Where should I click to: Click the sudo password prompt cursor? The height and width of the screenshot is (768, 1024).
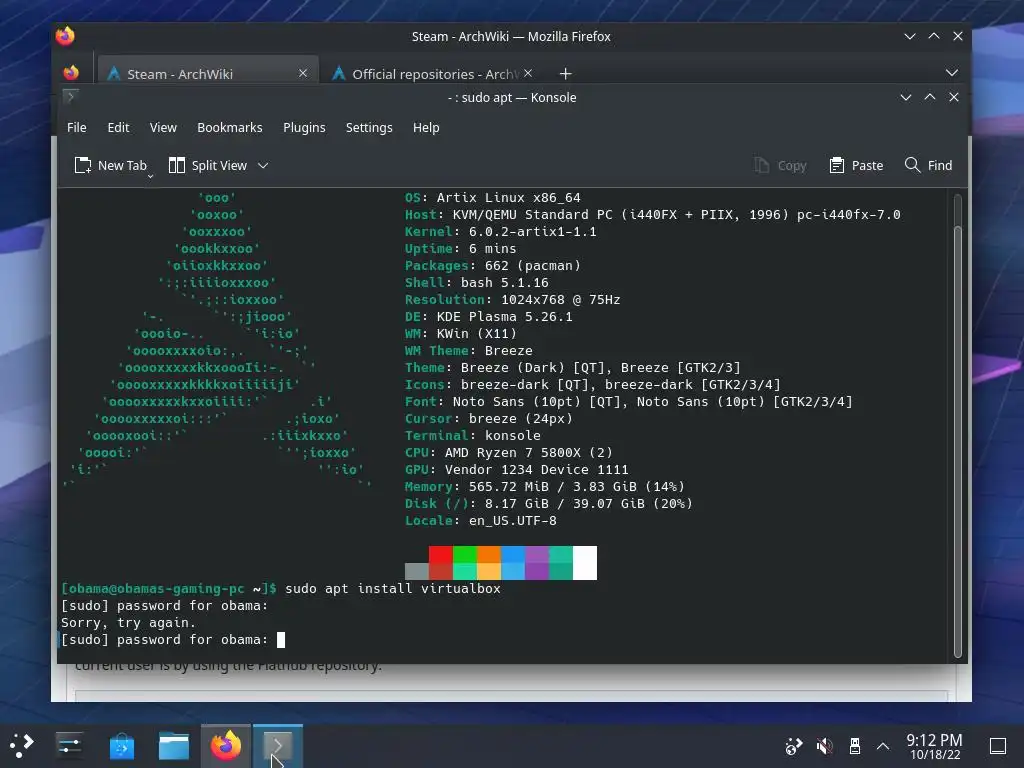(x=281, y=640)
